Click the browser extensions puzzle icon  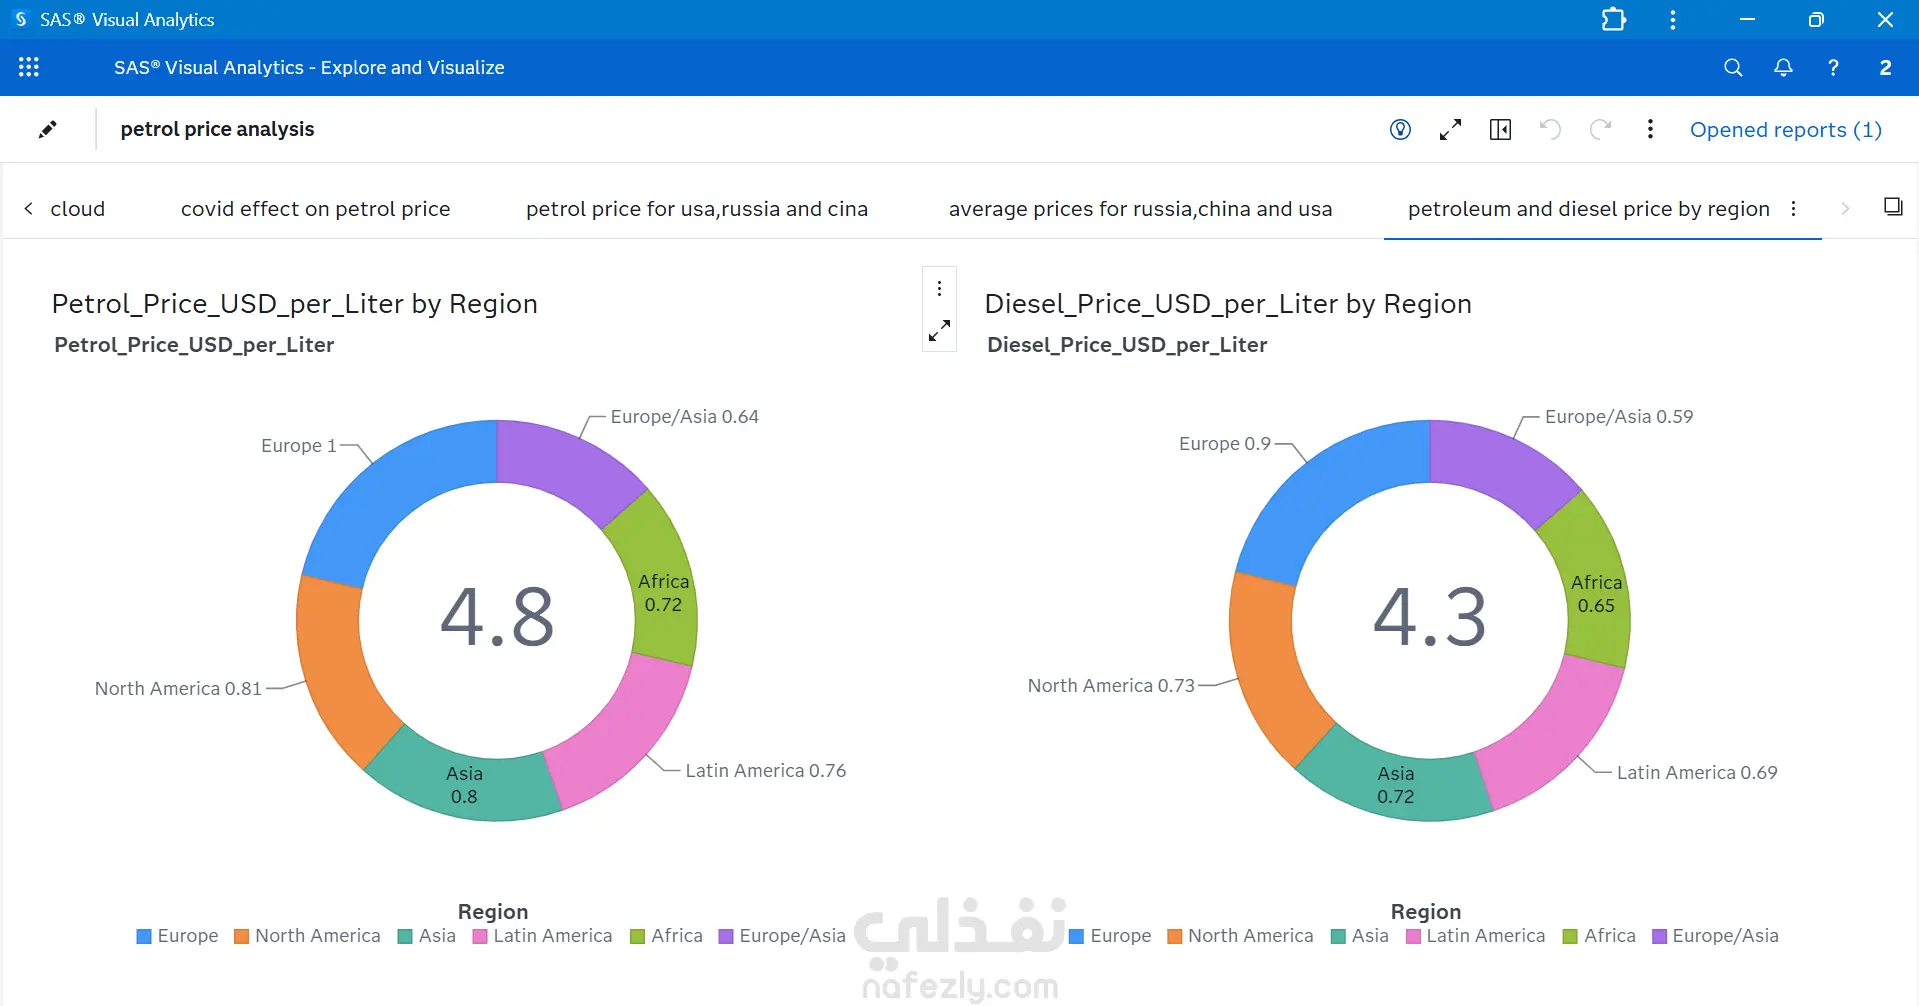1613,19
